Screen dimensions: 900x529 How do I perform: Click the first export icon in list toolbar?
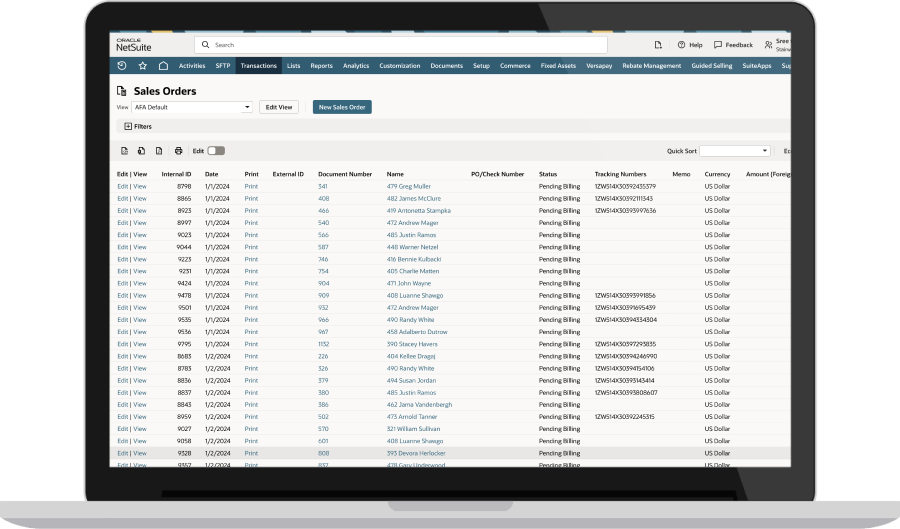coord(125,151)
